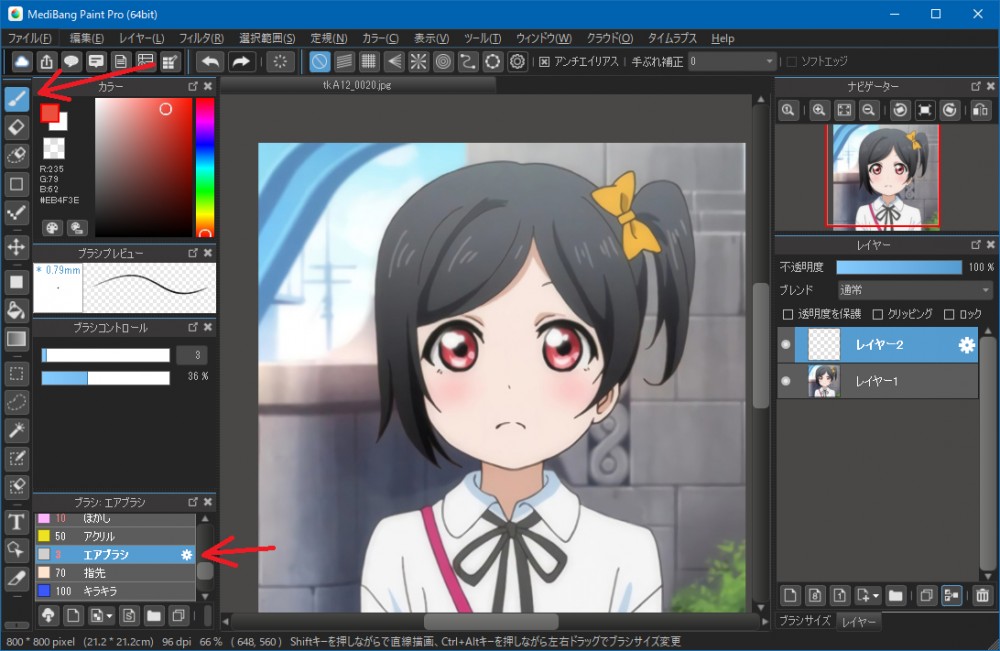Select the Move tool
Screen dimensions: 1000x651
tap(17, 246)
